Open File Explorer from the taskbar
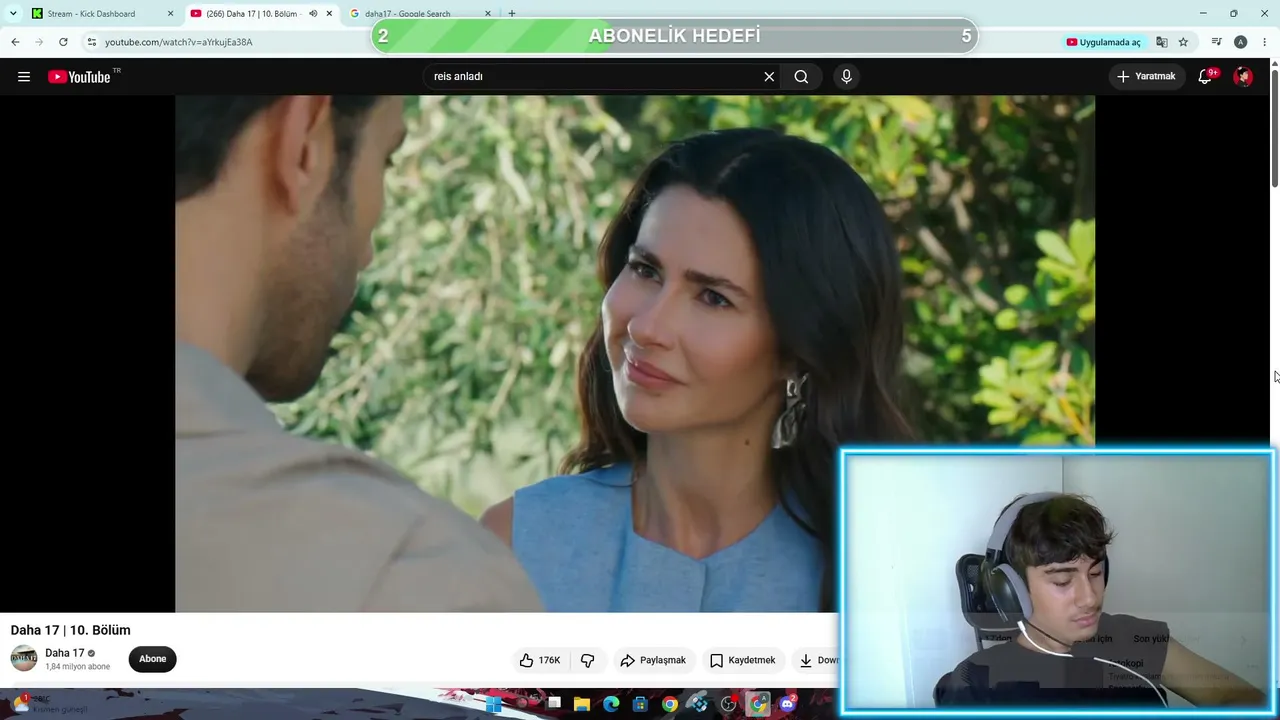The width and height of the screenshot is (1280, 720). [x=582, y=704]
